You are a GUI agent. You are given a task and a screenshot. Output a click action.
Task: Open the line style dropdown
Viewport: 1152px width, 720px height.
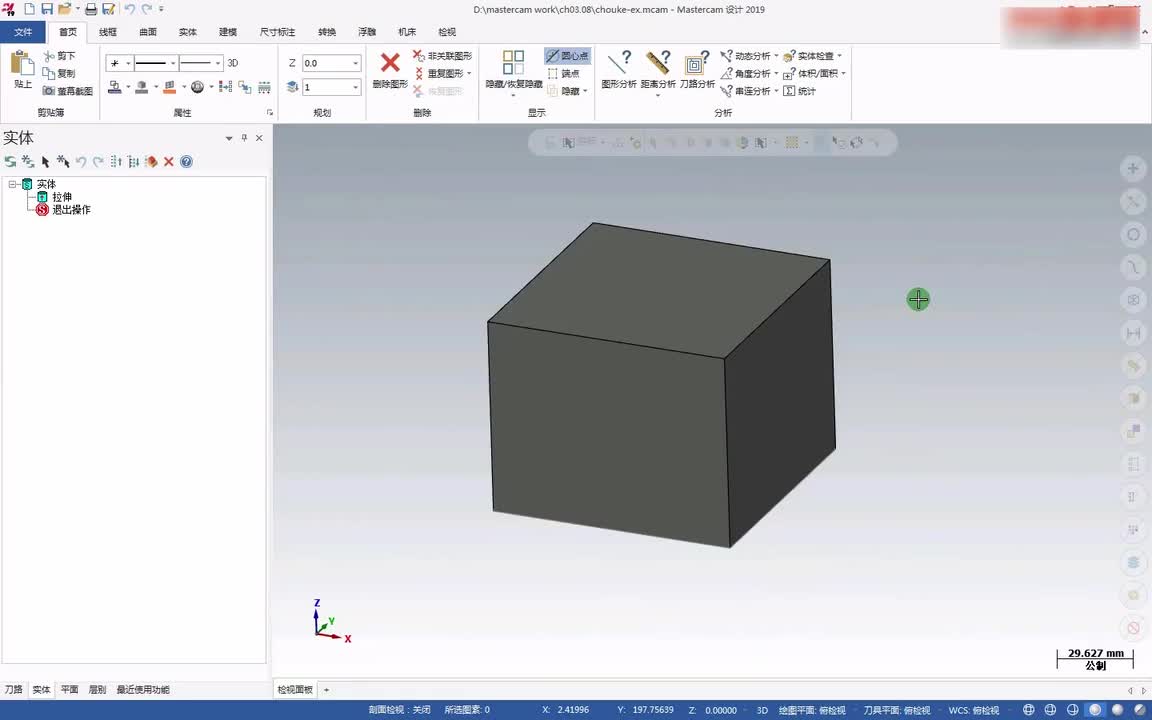click(173, 63)
